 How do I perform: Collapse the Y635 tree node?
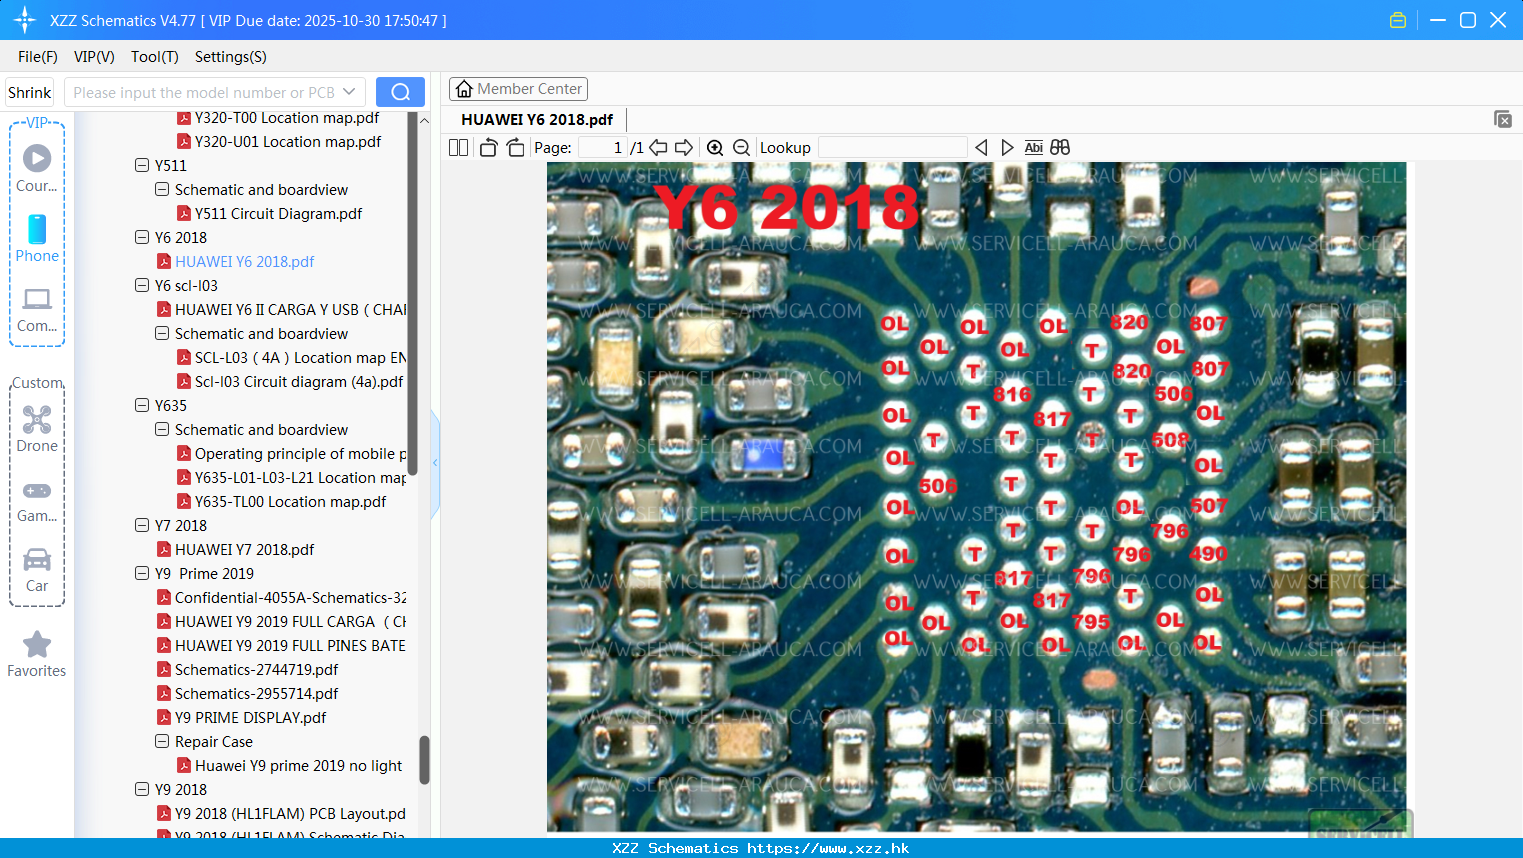pyautogui.click(x=142, y=405)
